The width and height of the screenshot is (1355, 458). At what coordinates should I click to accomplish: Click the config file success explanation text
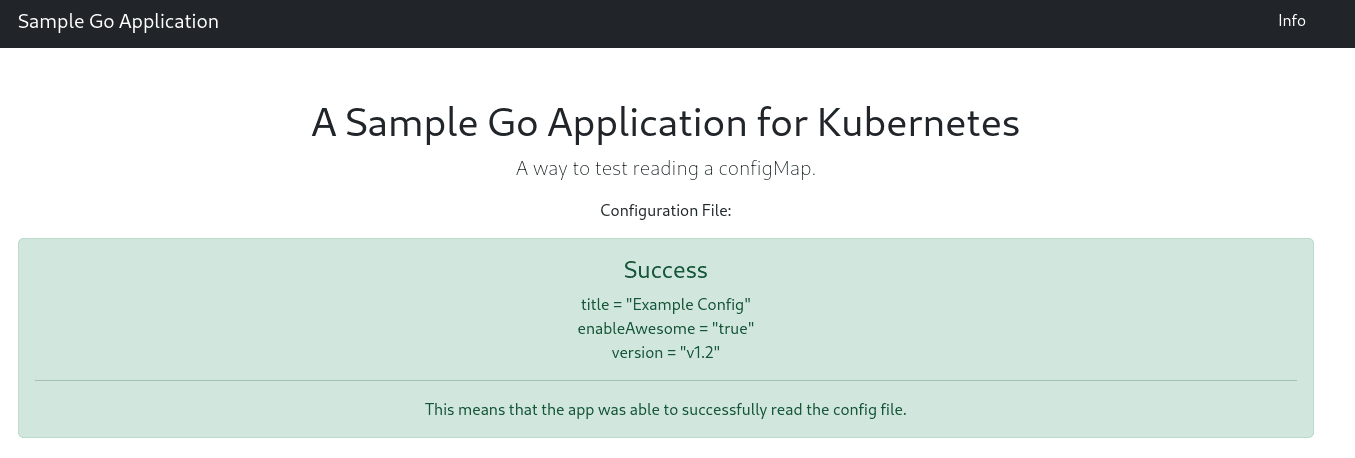coord(665,410)
